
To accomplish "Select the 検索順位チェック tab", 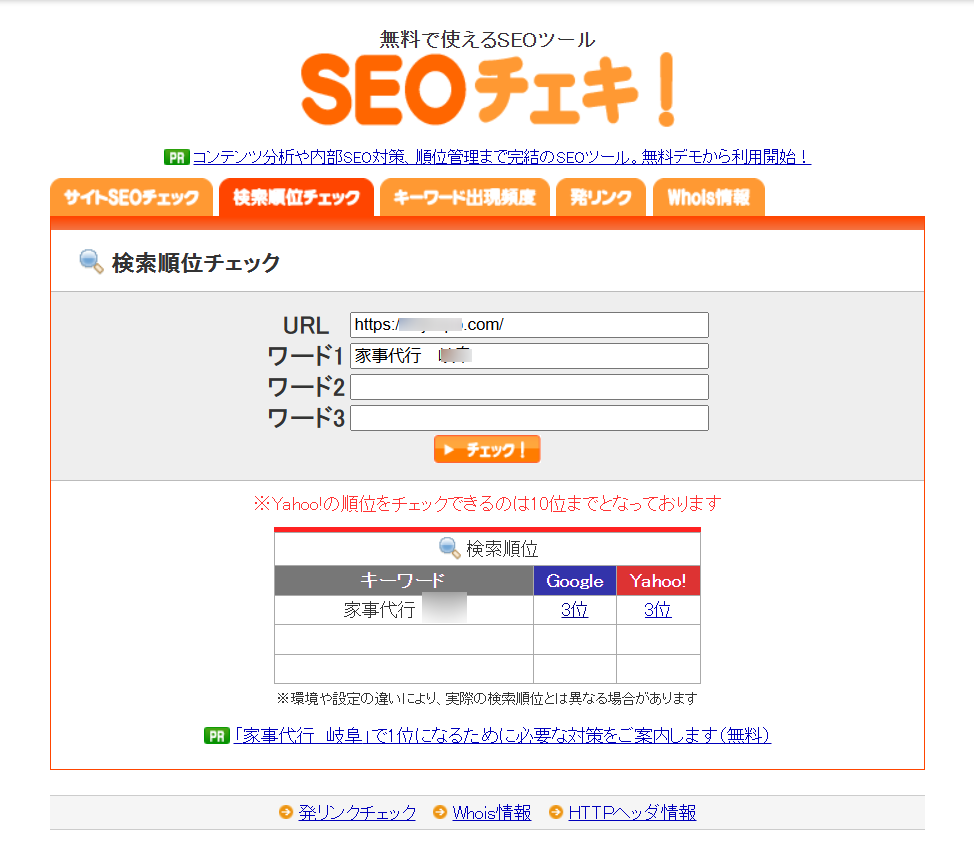I will tap(296, 198).
